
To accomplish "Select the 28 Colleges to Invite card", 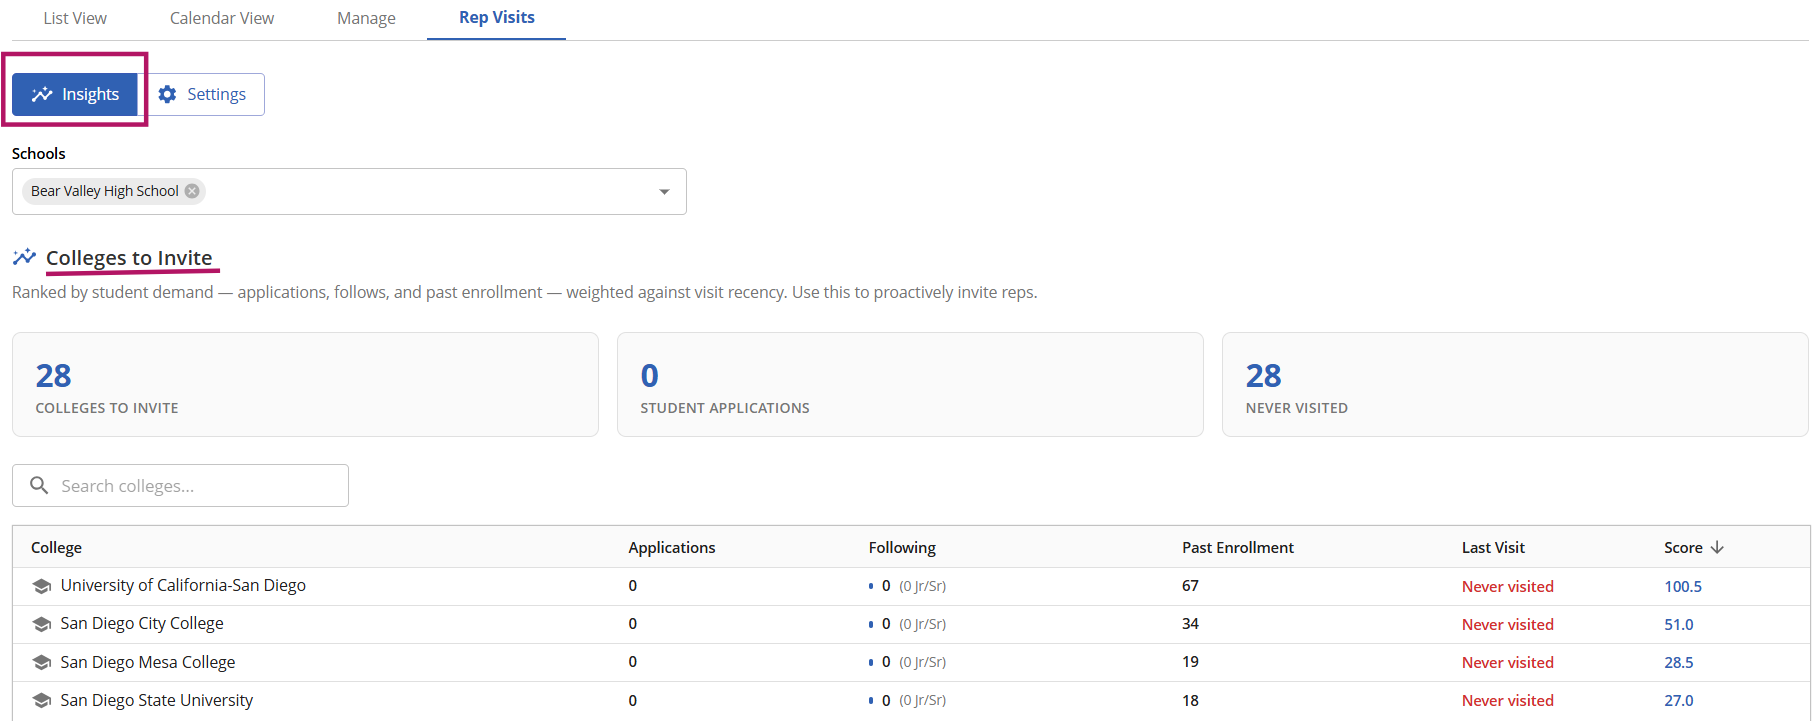I will coord(305,384).
